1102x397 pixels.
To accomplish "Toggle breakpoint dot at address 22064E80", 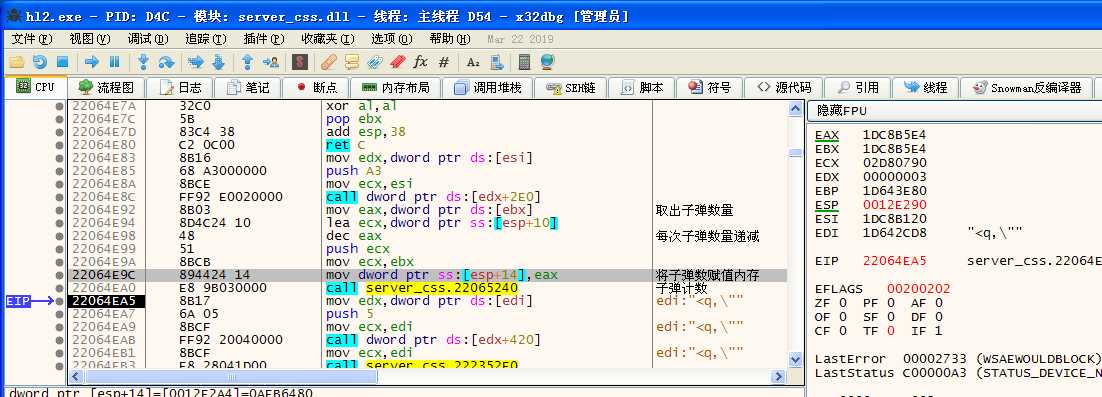I will (60, 145).
